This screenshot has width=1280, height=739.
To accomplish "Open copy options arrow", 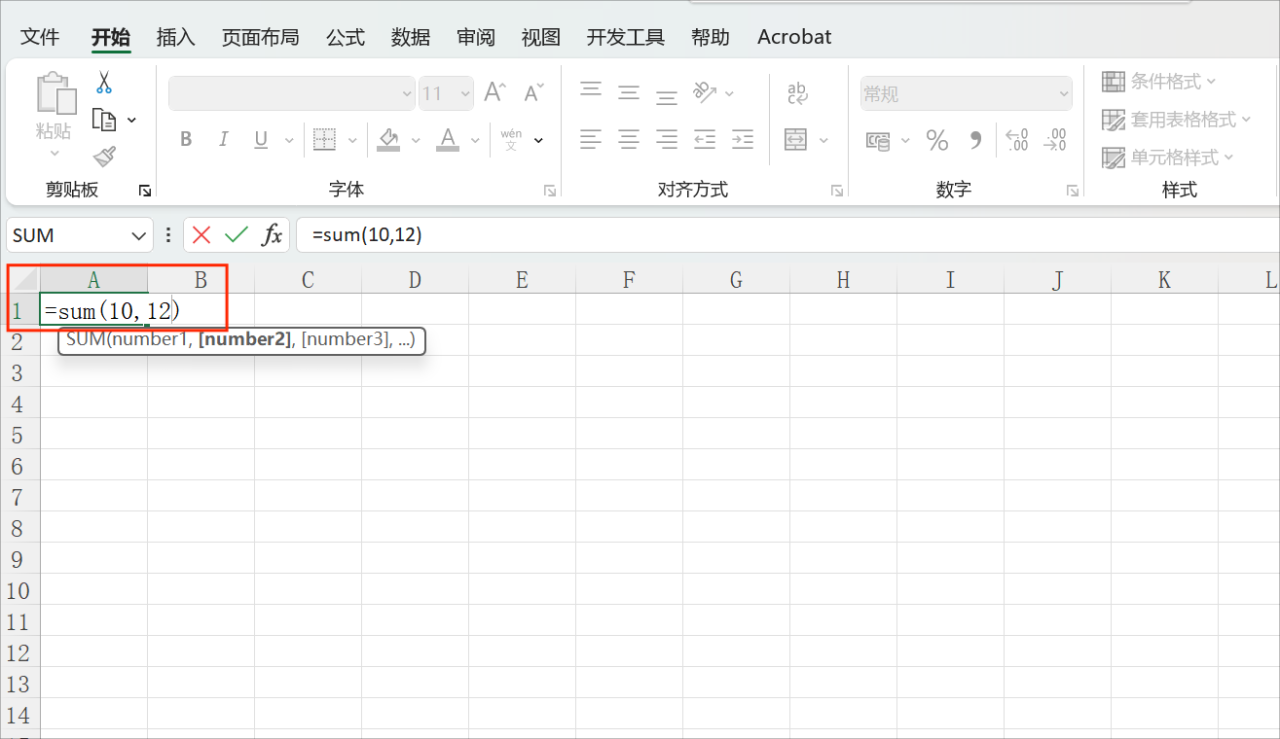I will pos(132,121).
